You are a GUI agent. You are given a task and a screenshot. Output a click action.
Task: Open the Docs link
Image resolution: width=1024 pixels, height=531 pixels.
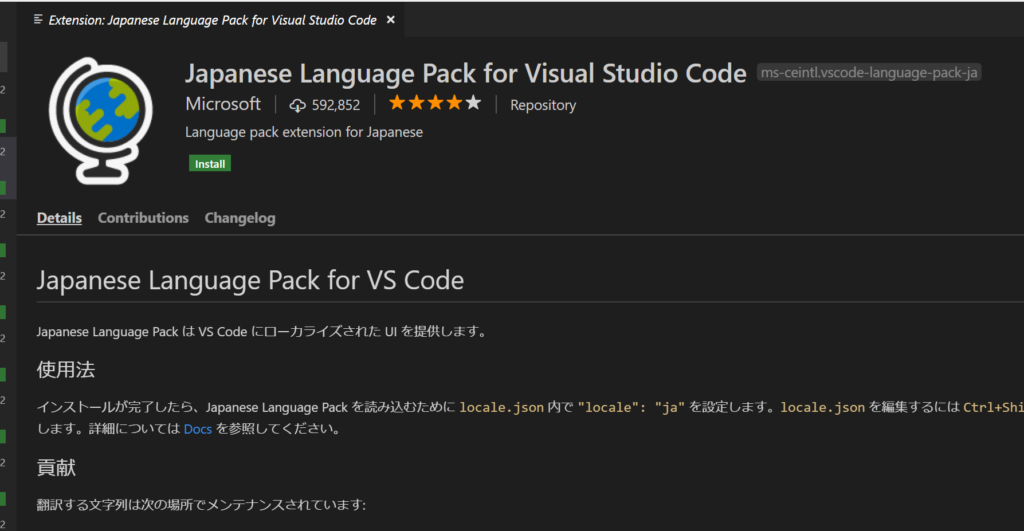pos(198,429)
